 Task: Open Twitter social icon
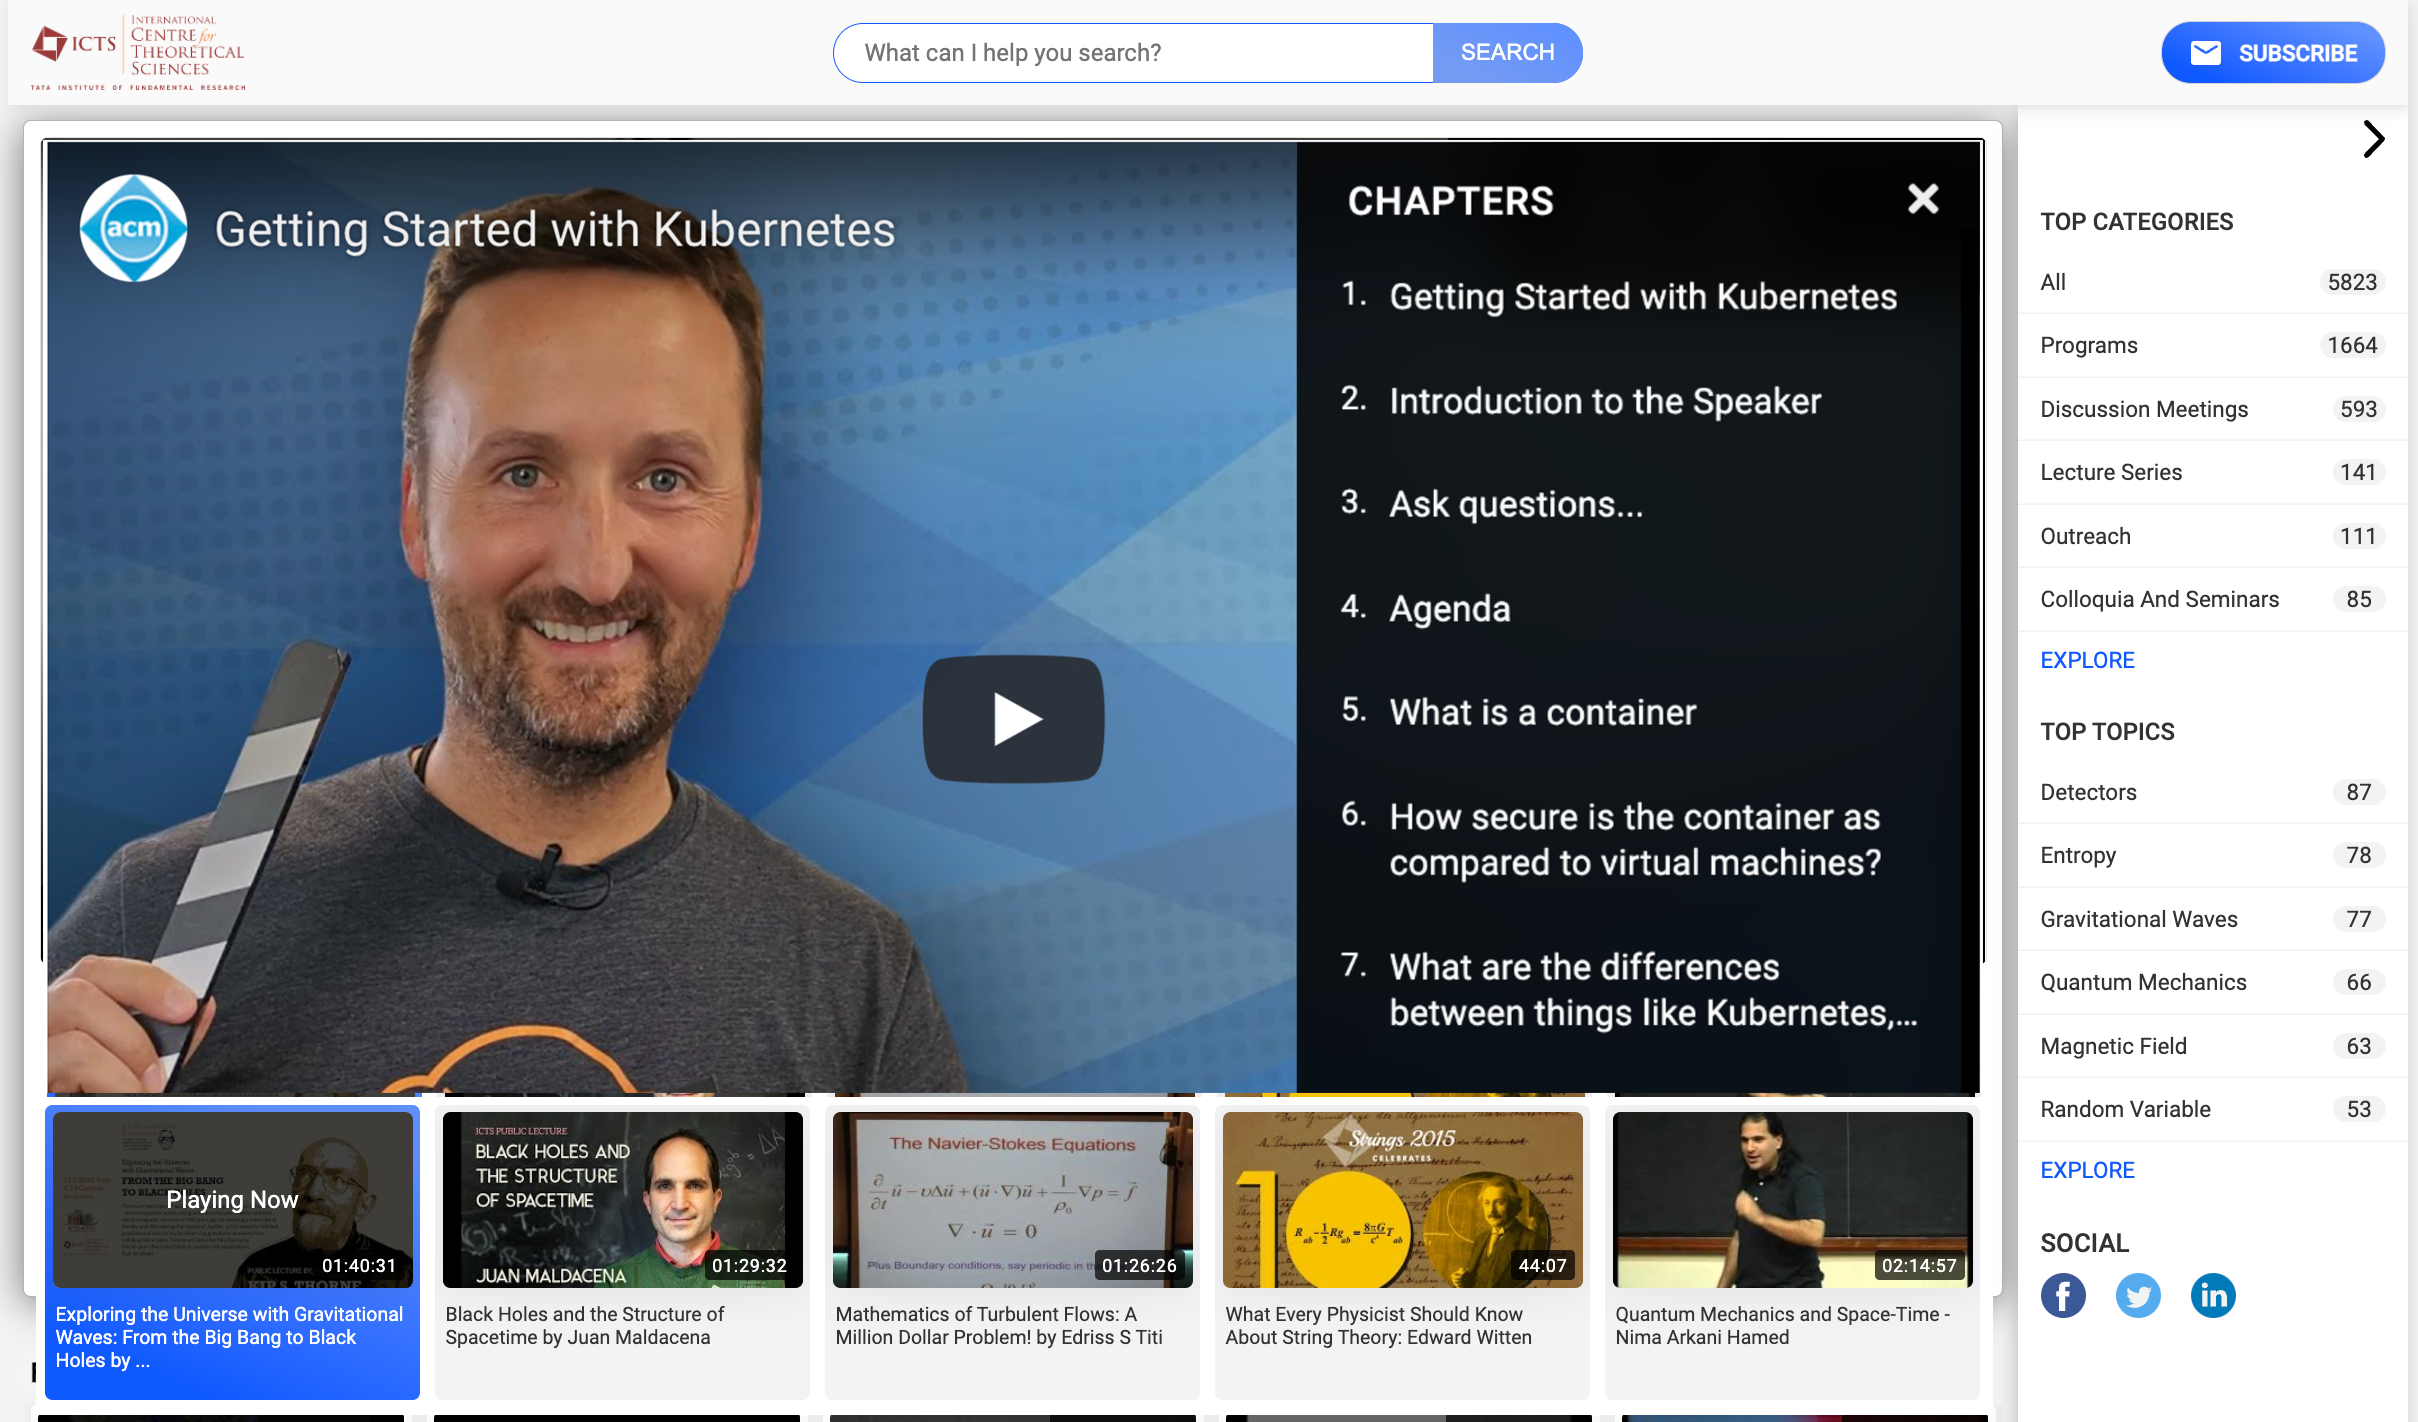tap(2137, 1296)
